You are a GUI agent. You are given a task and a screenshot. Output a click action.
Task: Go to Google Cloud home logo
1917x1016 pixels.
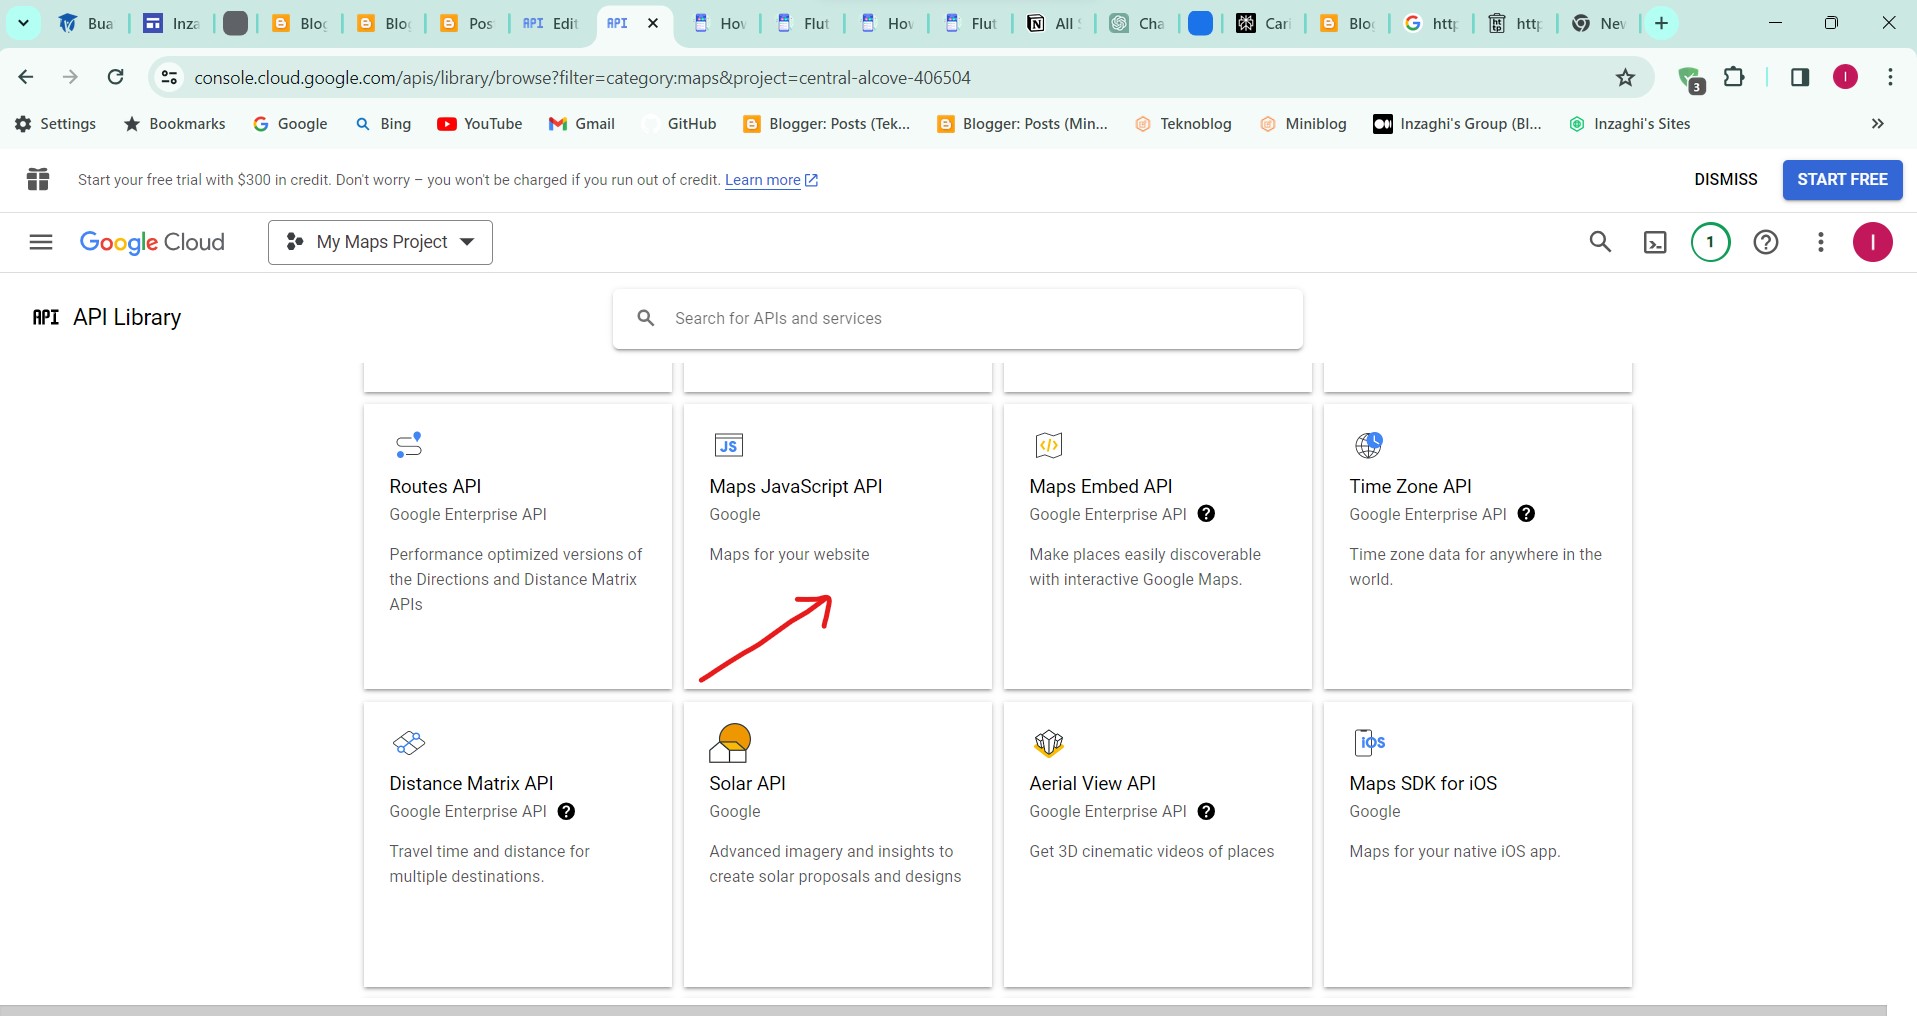[152, 242]
